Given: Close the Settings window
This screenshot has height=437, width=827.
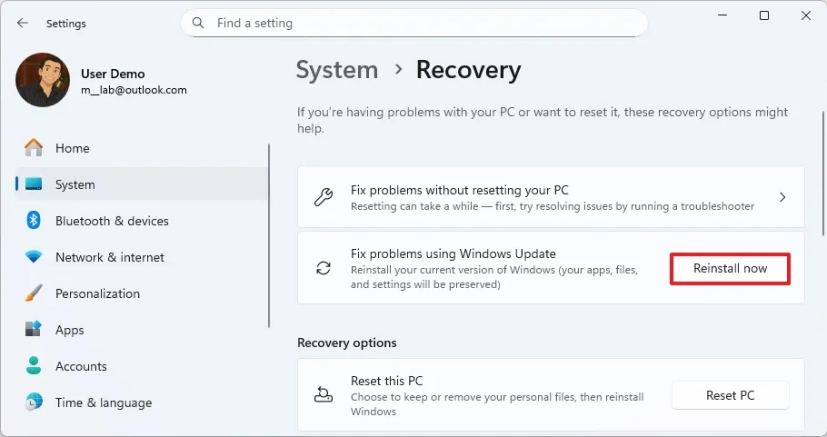Looking at the screenshot, I should [806, 16].
